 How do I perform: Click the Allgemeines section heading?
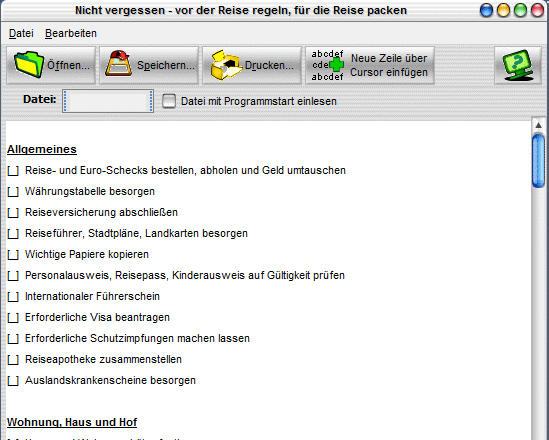pos(42,149)
